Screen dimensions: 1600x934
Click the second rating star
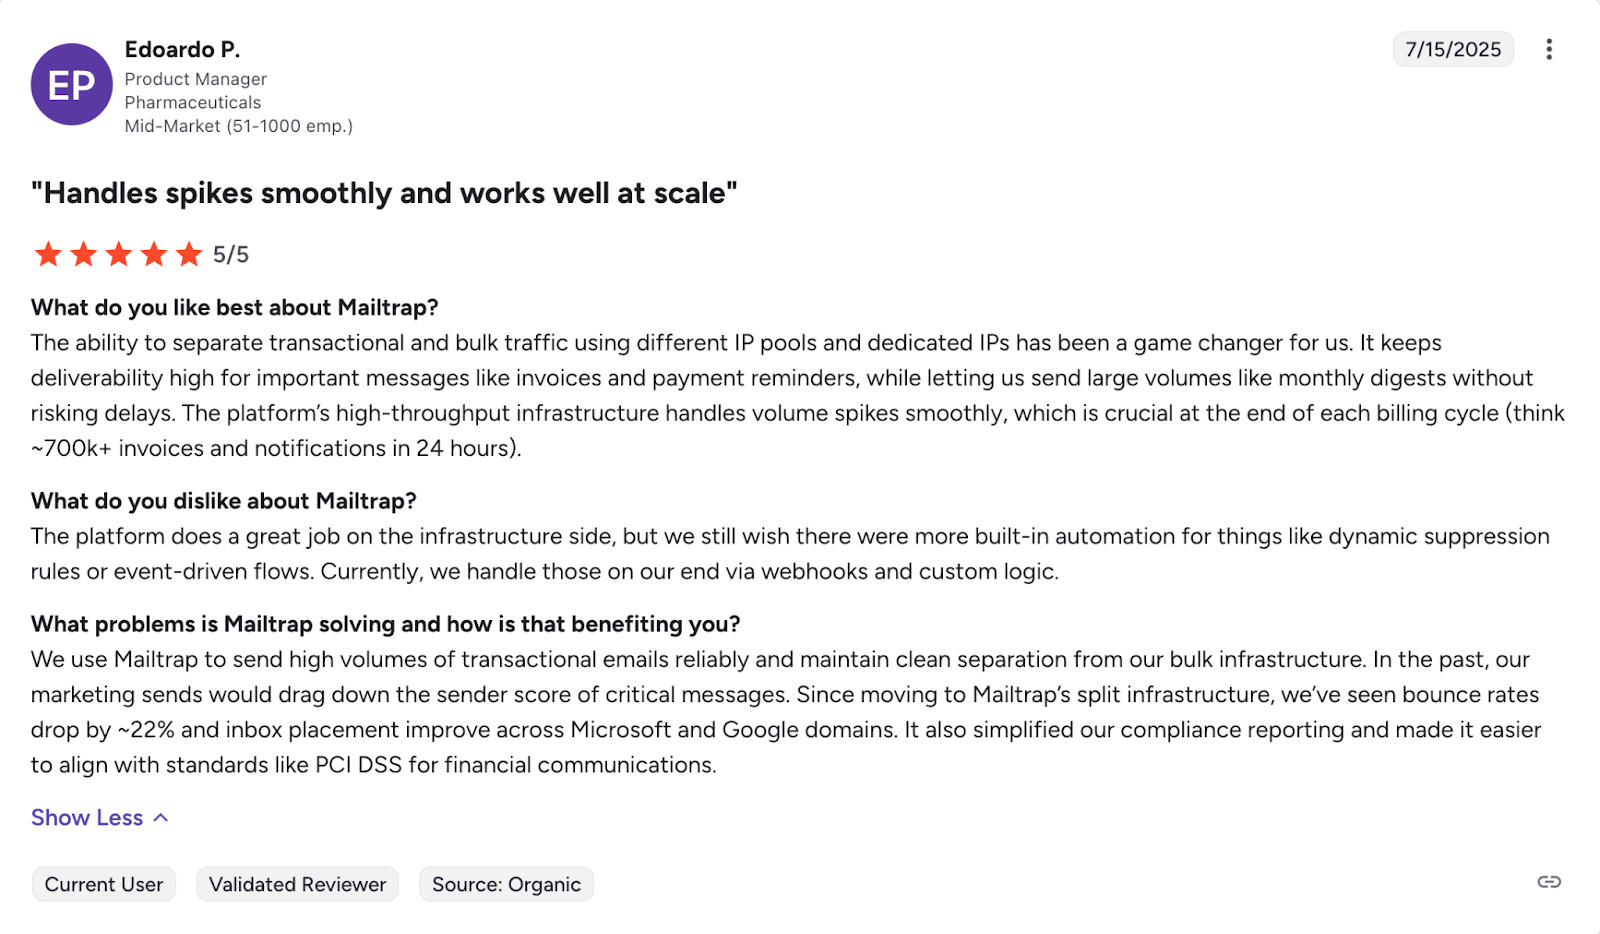(x=84, y=254)
